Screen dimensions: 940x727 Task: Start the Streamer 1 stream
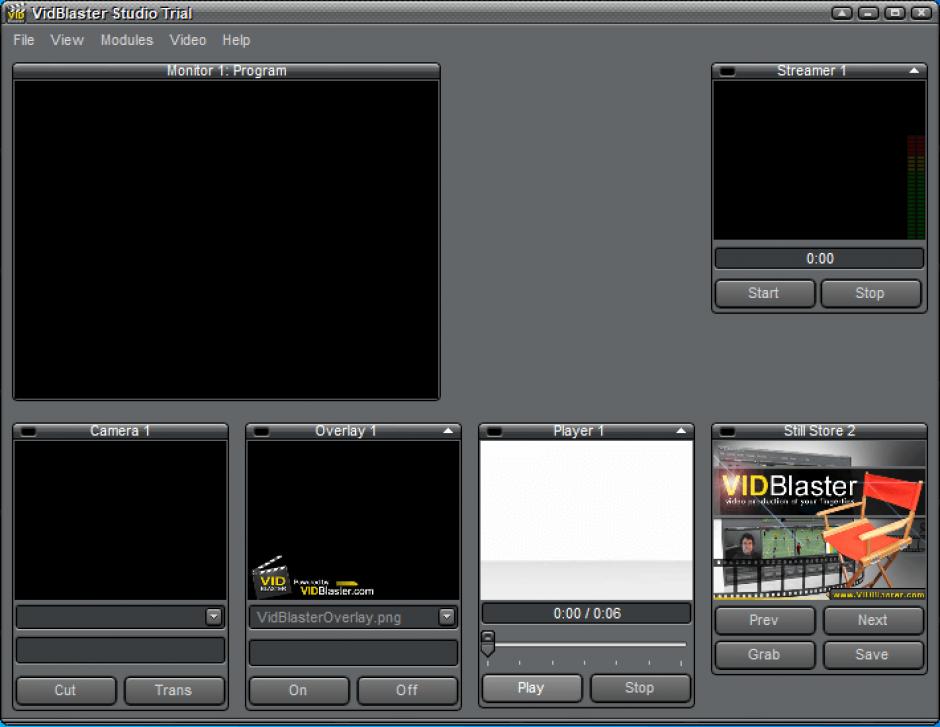764,293
